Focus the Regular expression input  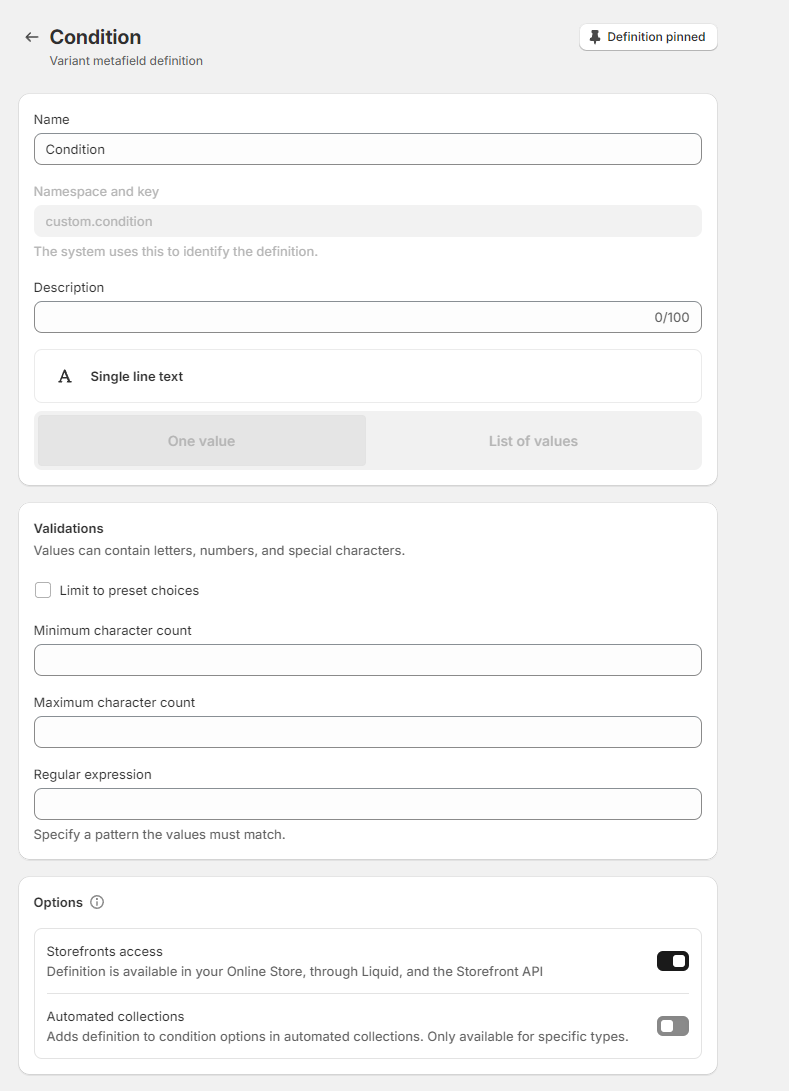pyautogui.click(x=367, y=804)
